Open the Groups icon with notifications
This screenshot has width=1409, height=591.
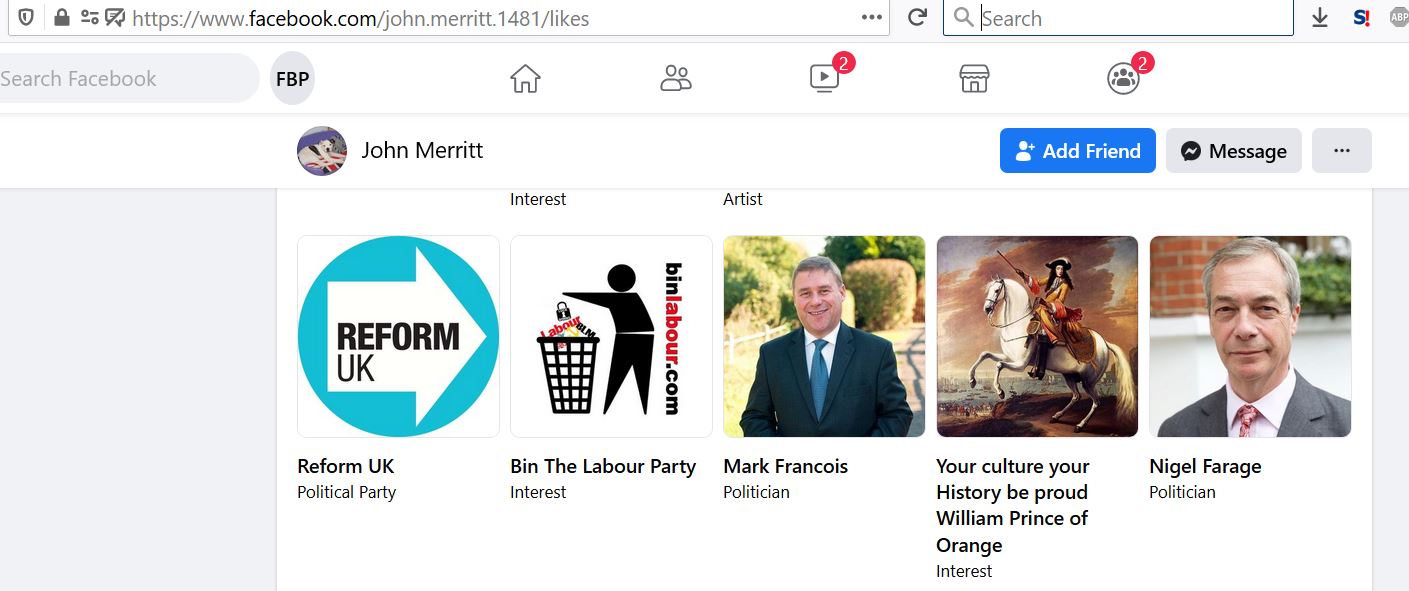(1123, 78)
